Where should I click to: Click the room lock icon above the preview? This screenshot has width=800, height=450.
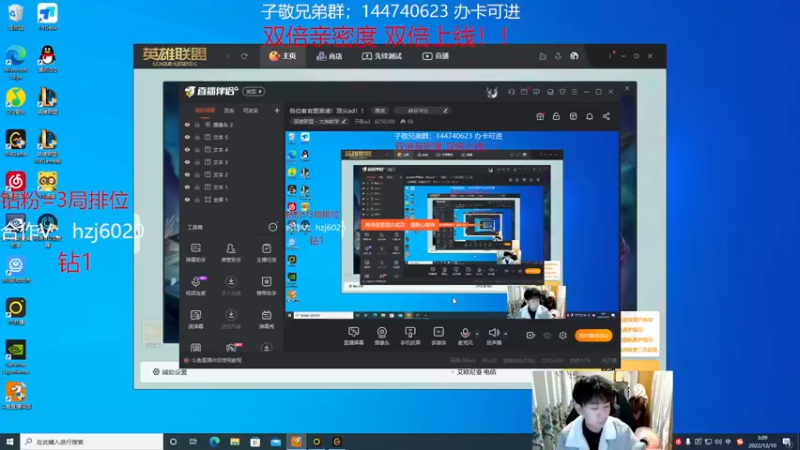pos(556,116)
